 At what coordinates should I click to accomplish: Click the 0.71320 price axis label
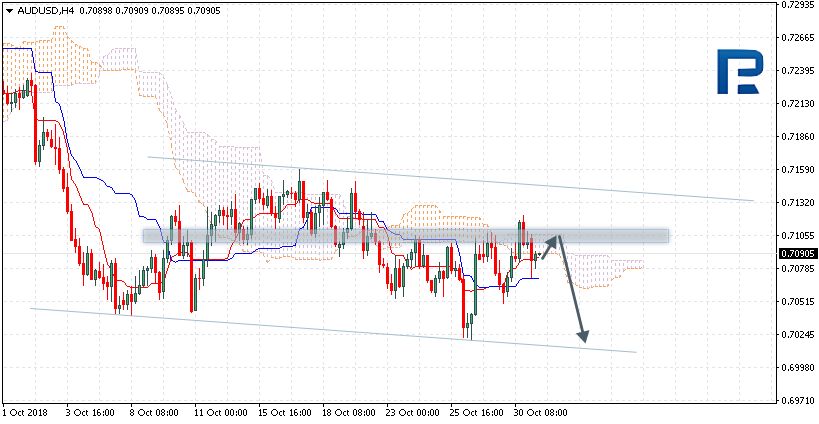coord(797,203)
